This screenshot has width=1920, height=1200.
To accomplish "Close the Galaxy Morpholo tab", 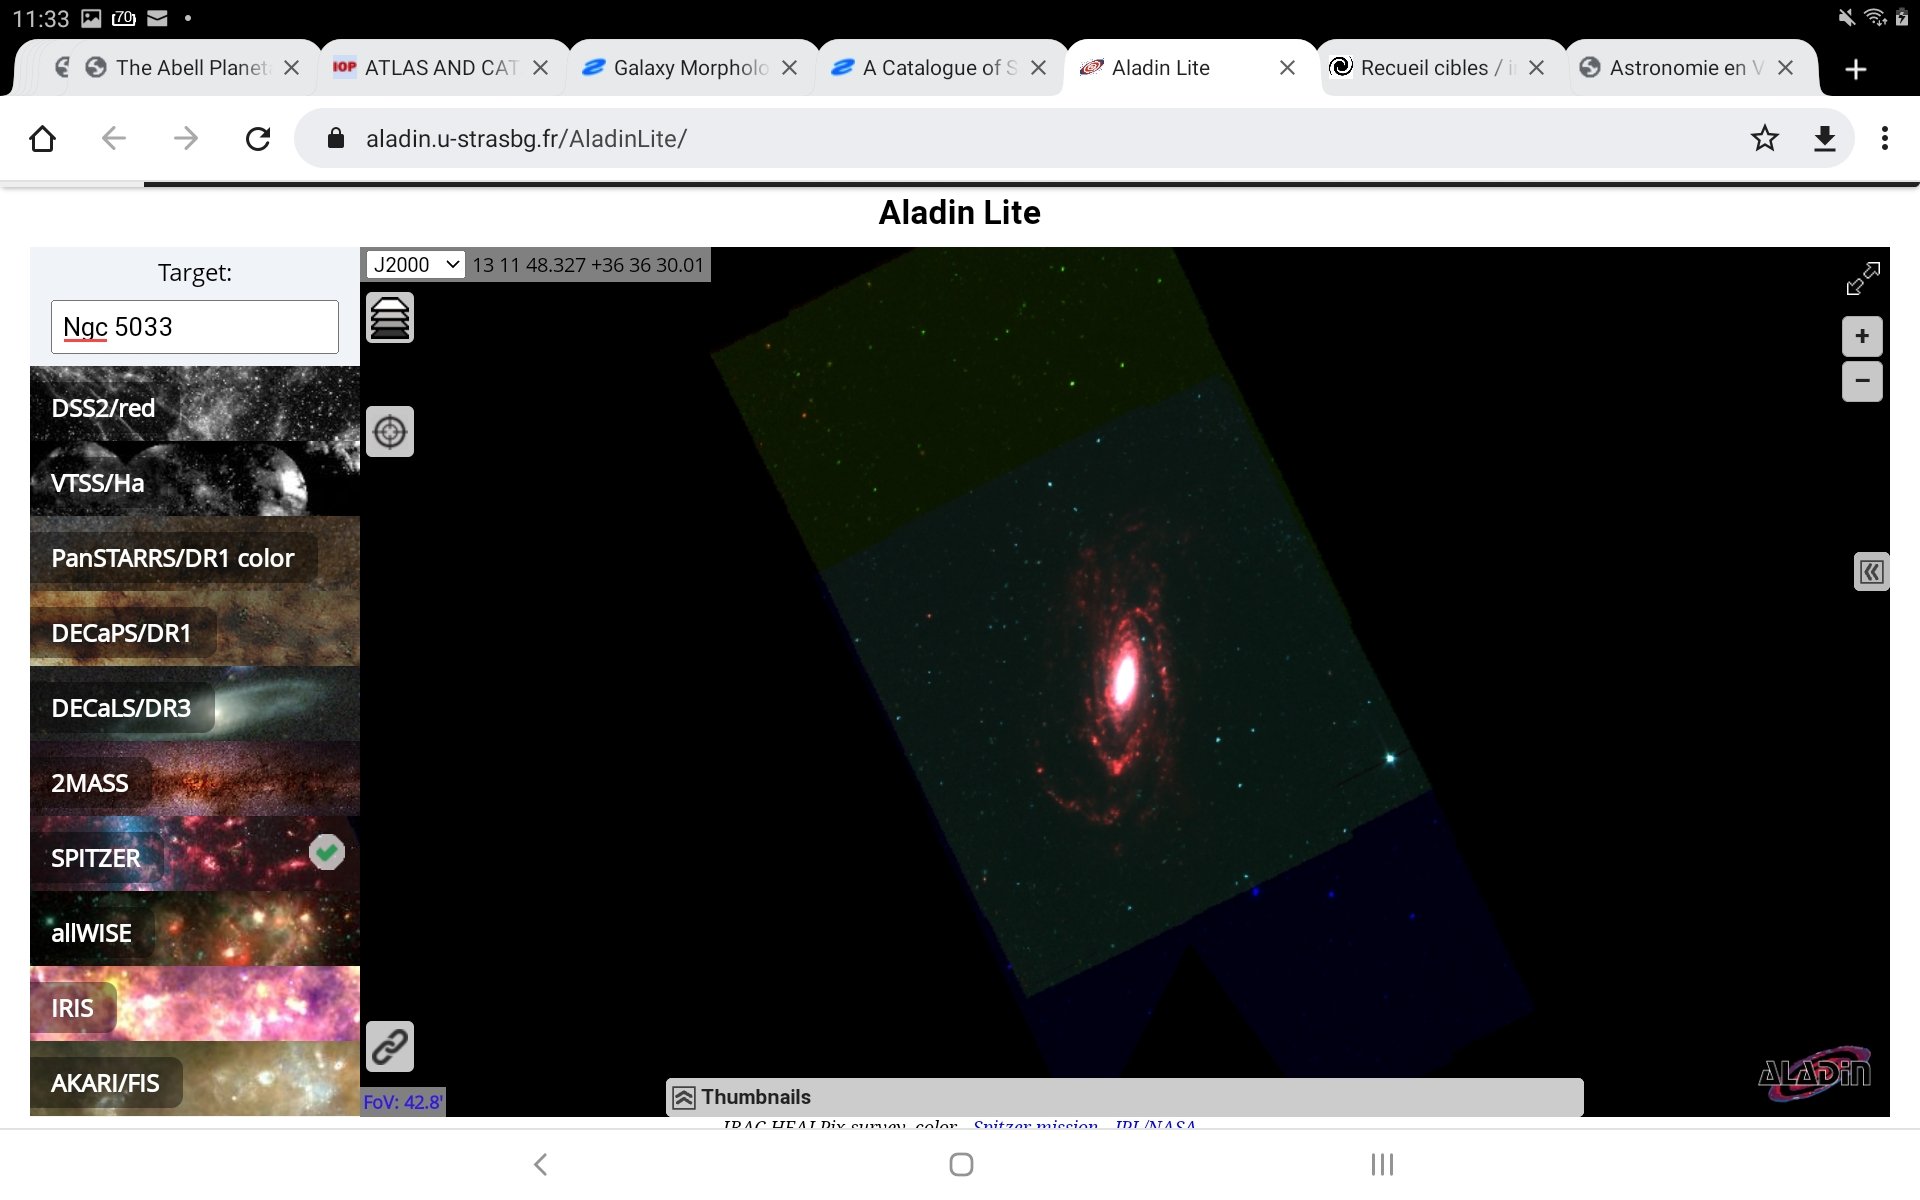I will pyautogui.click(x=789, y=68).
